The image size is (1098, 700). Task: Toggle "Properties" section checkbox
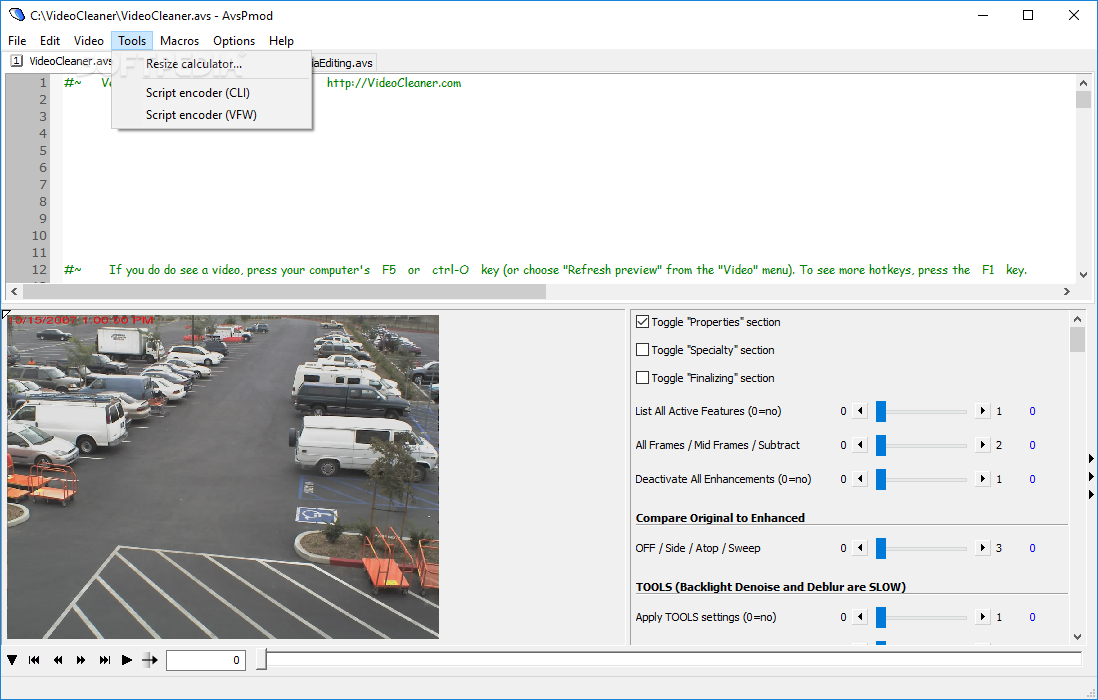(642, 322)
